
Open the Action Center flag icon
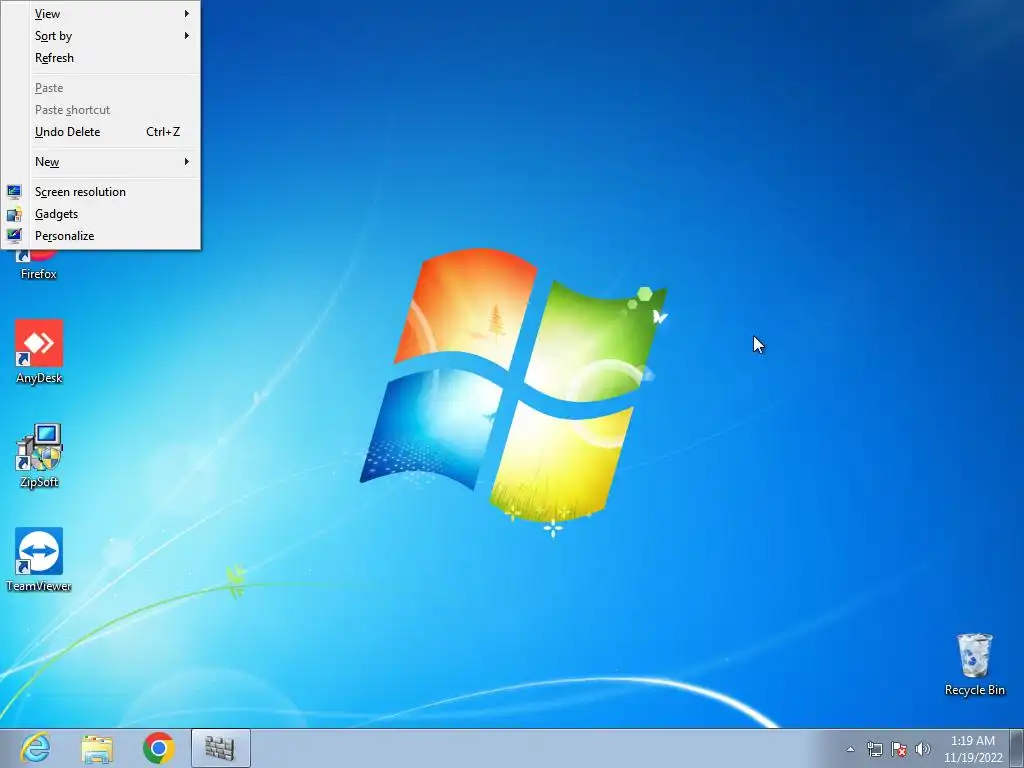[899, 749]
